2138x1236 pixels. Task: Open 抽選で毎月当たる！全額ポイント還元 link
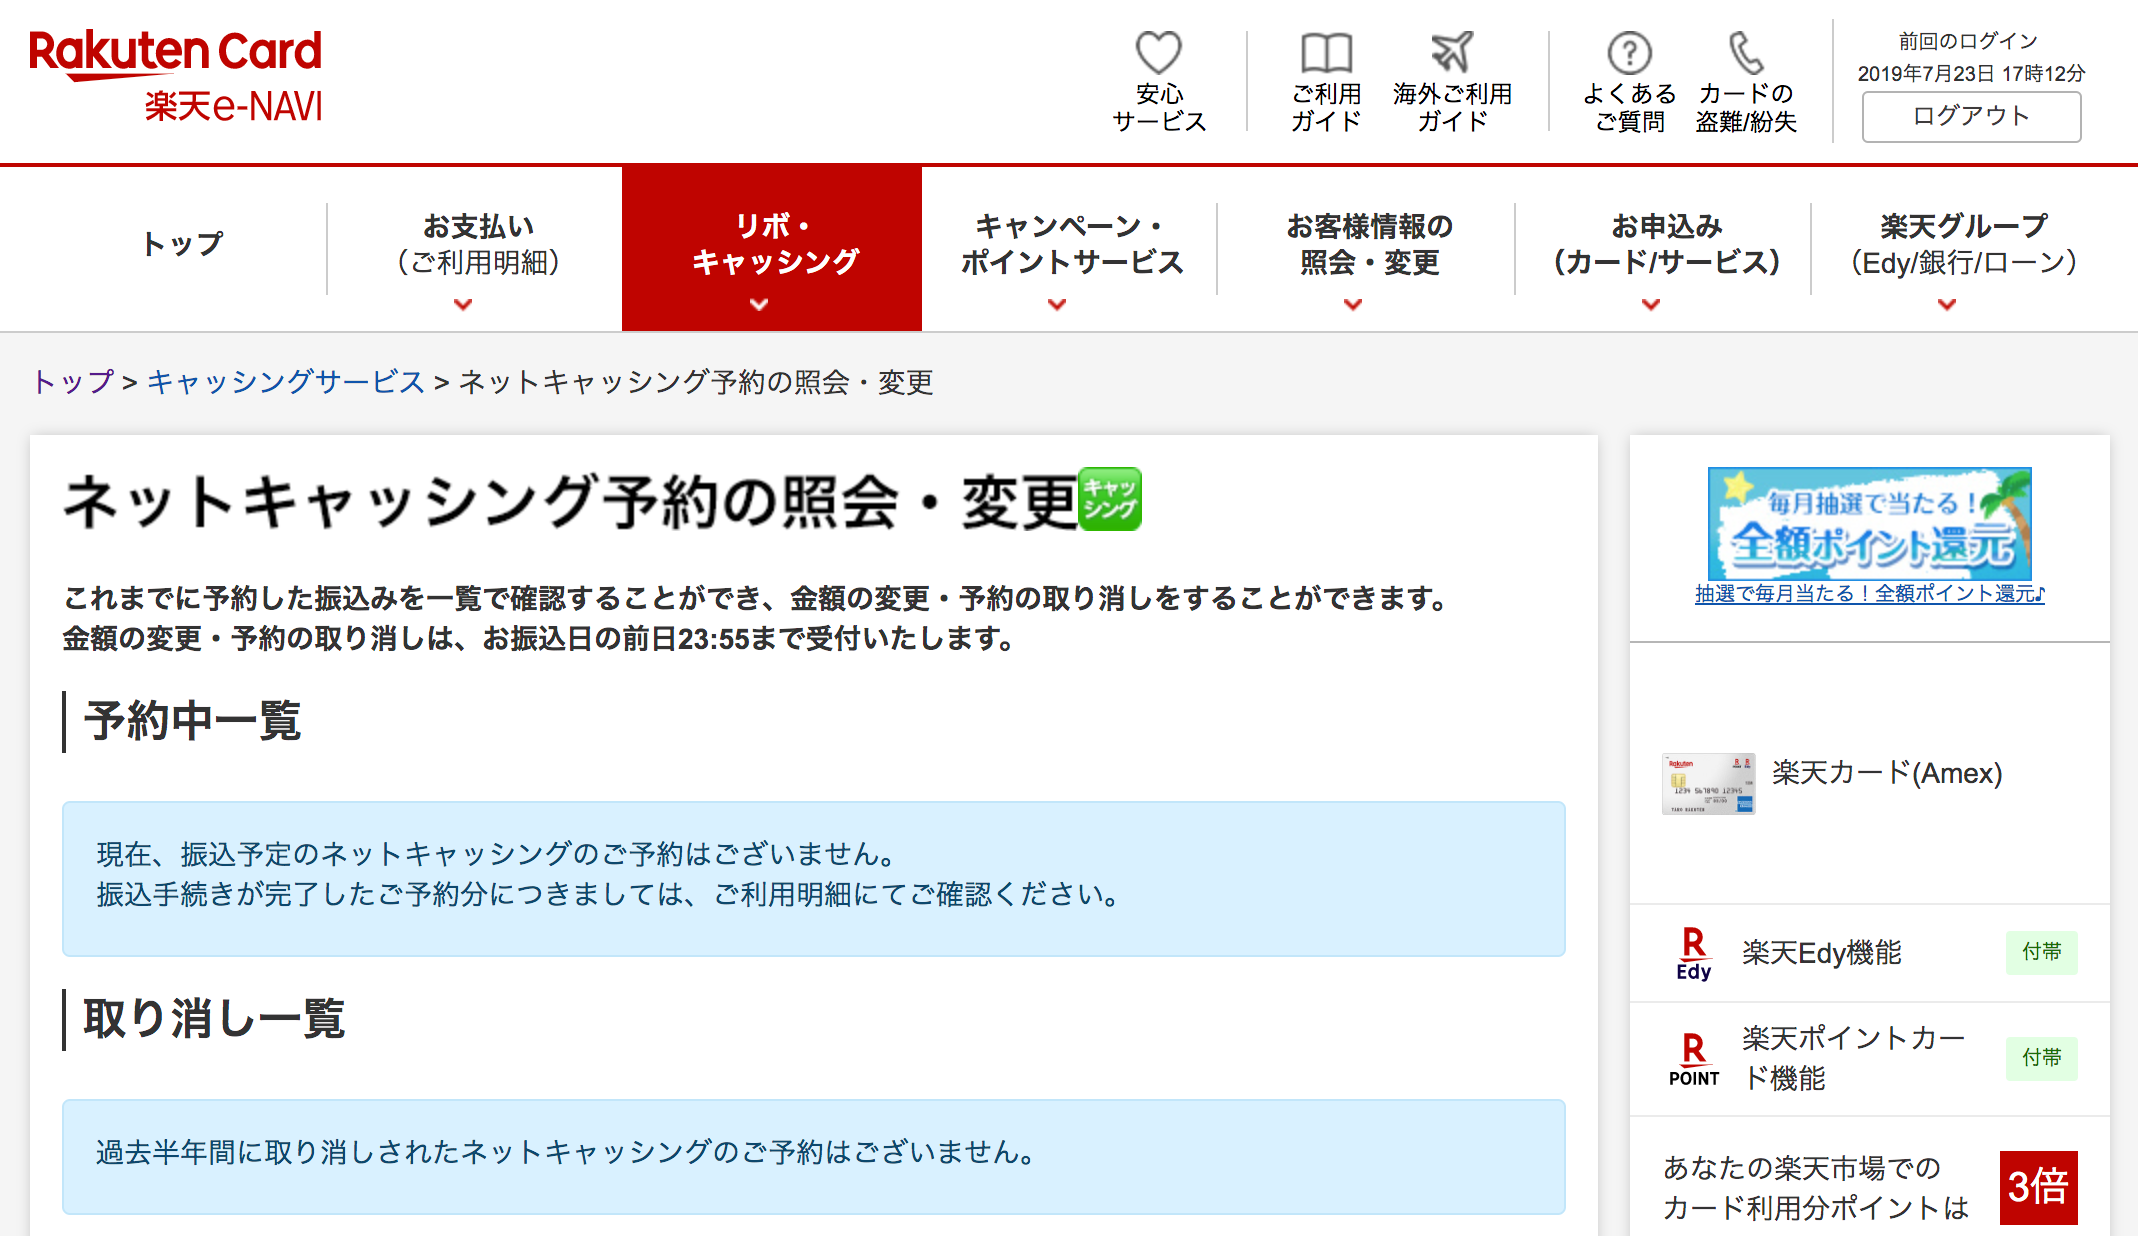(1869, 594)
